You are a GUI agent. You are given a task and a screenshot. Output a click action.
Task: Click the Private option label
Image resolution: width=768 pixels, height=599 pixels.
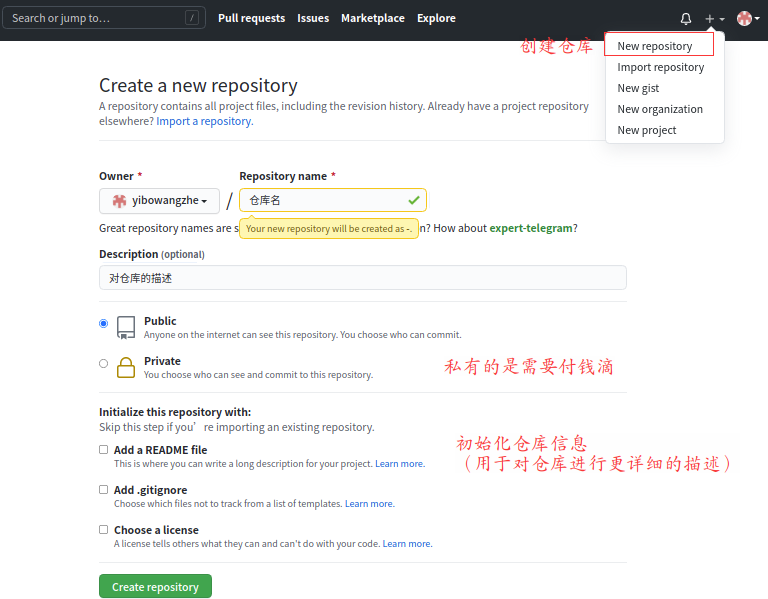click(x=162, y=361)
